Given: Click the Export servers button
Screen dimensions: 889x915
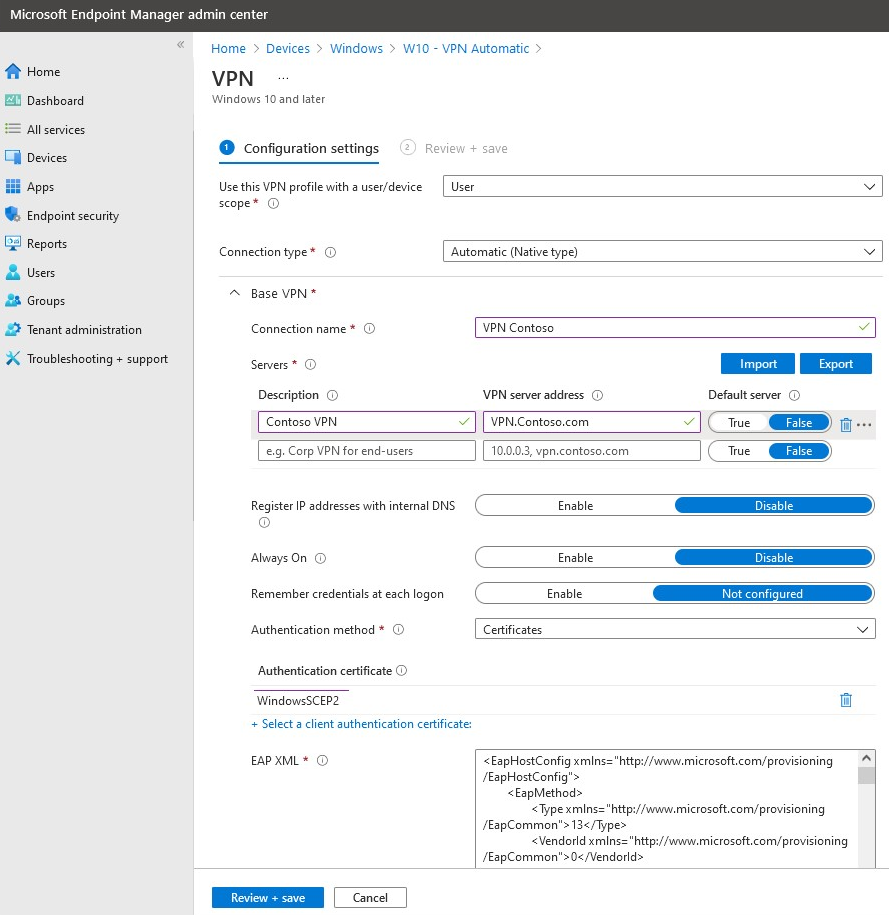Looking at the screenshot, I should 835,364.
